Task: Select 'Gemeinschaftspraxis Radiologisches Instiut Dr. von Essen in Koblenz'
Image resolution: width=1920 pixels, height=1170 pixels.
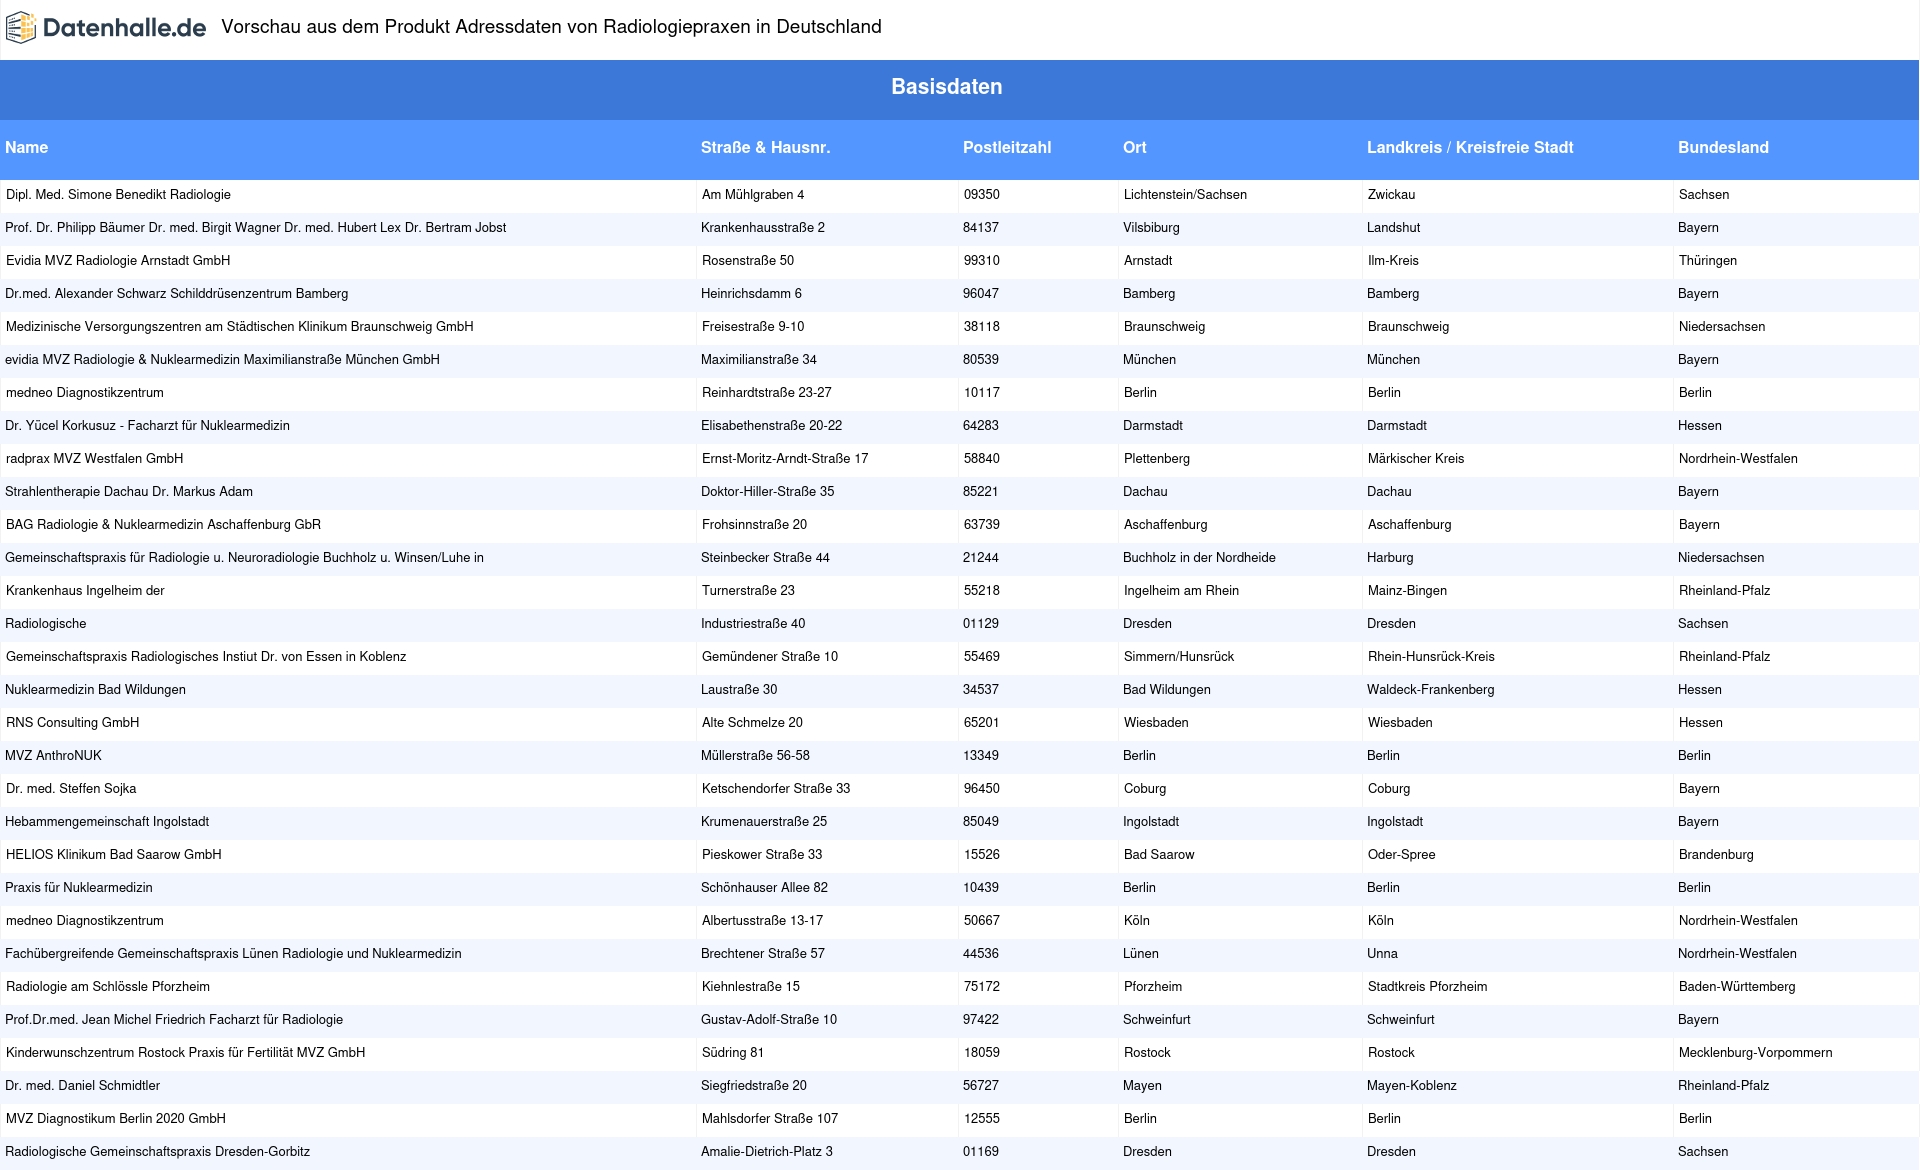Action: pyautogui.click(x=206, y=657)
